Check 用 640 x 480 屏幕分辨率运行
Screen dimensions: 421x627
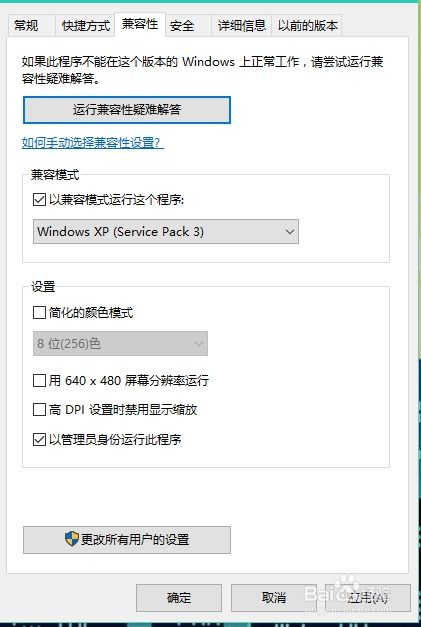coord(39,380)
